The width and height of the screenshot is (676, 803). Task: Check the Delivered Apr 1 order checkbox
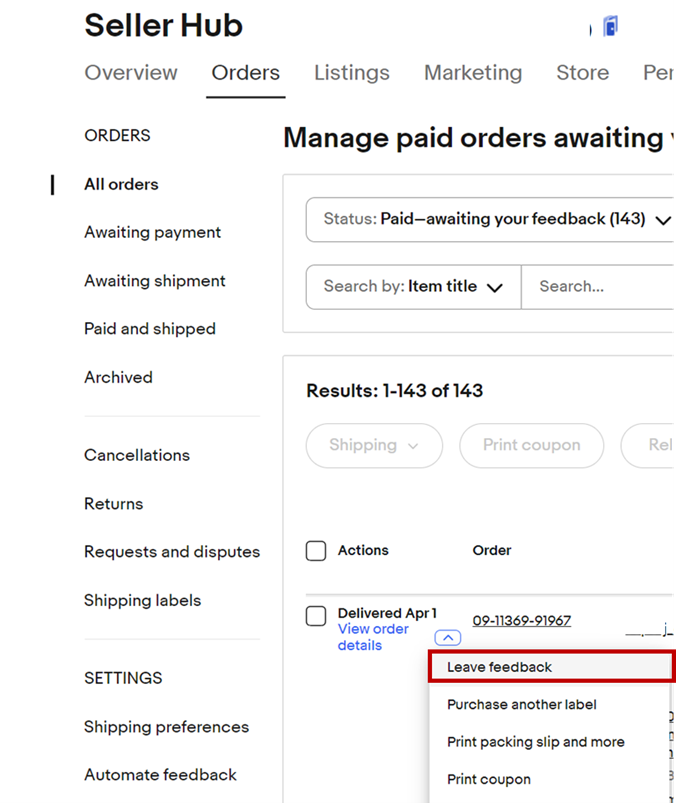pyautogui.click(x=316, y=616)
